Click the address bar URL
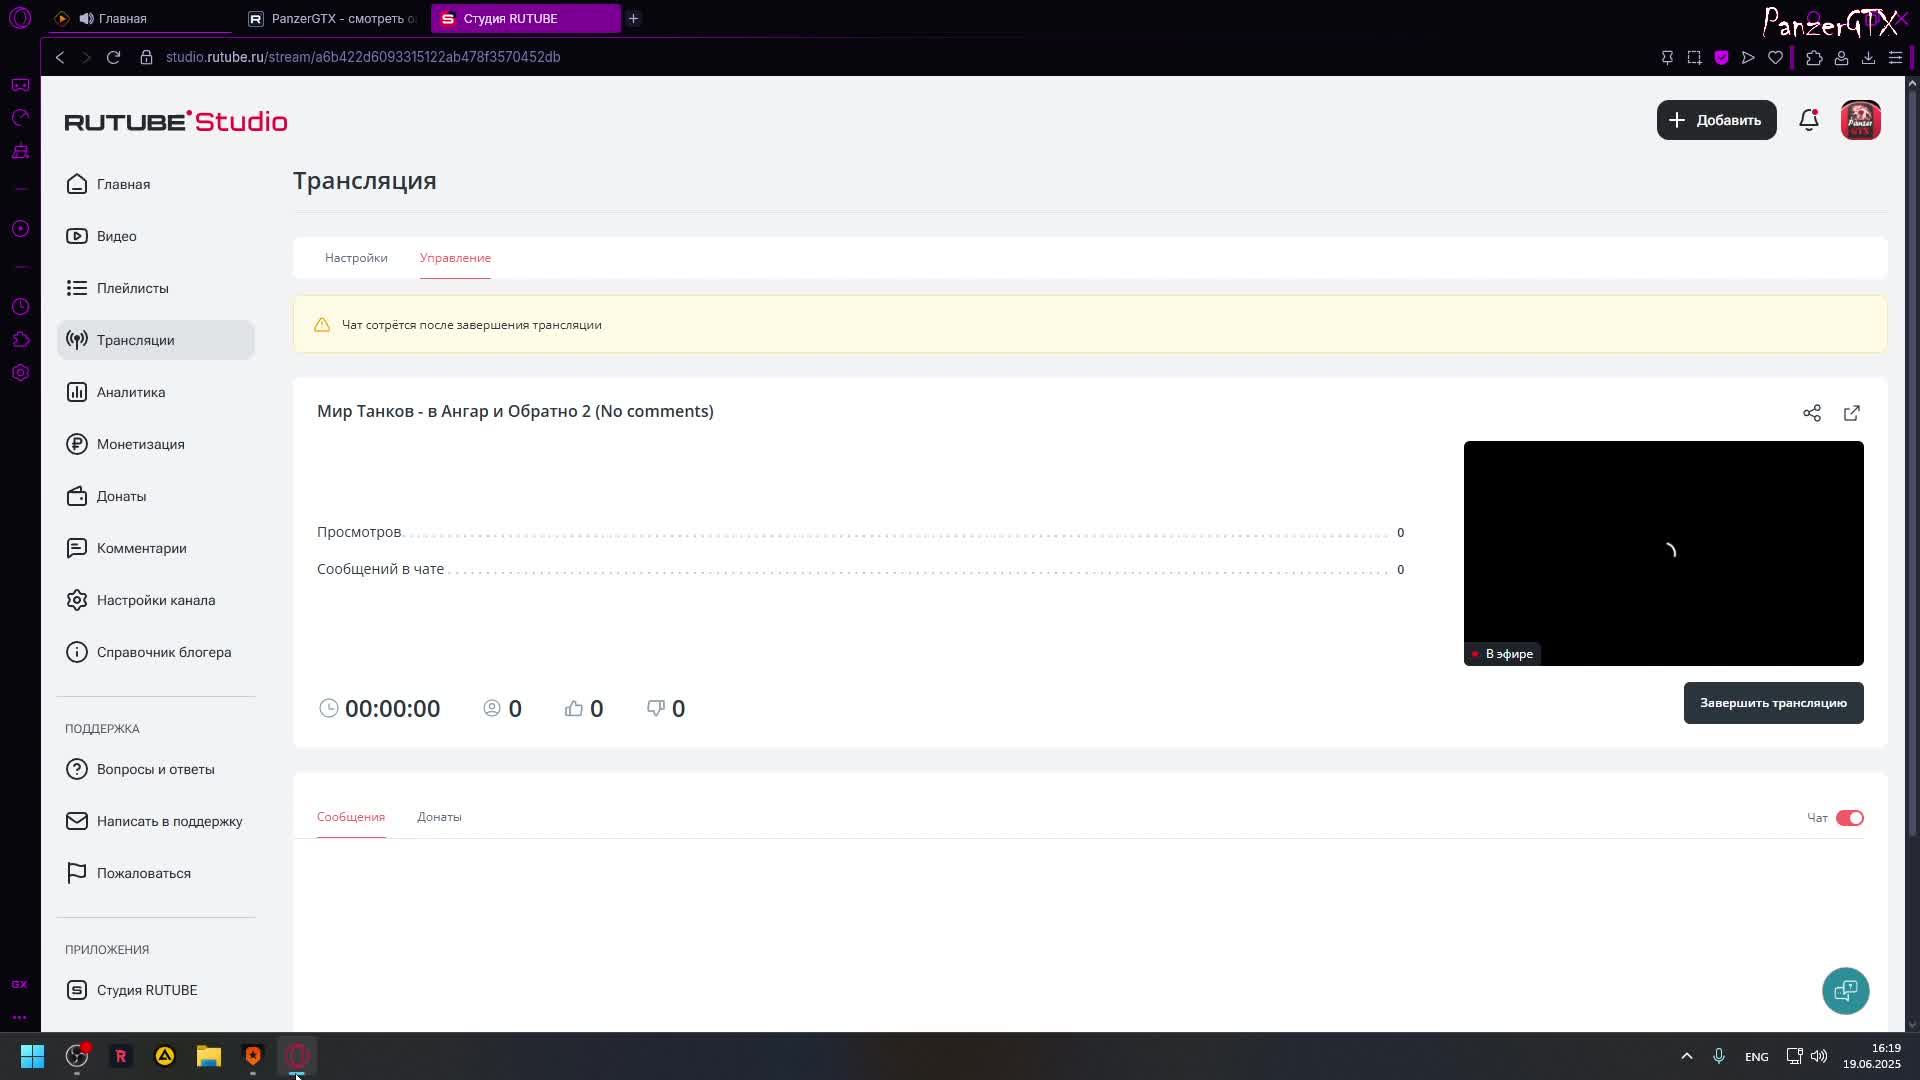This screenshot has width=1920, height=1080. click(363, 57)
